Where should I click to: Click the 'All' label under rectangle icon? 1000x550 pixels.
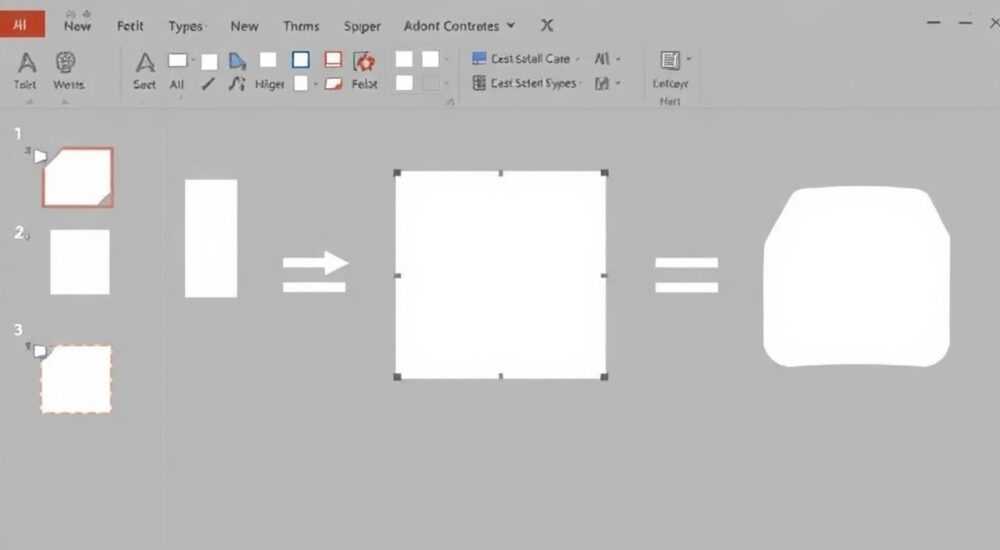click(x=177, y=84)
